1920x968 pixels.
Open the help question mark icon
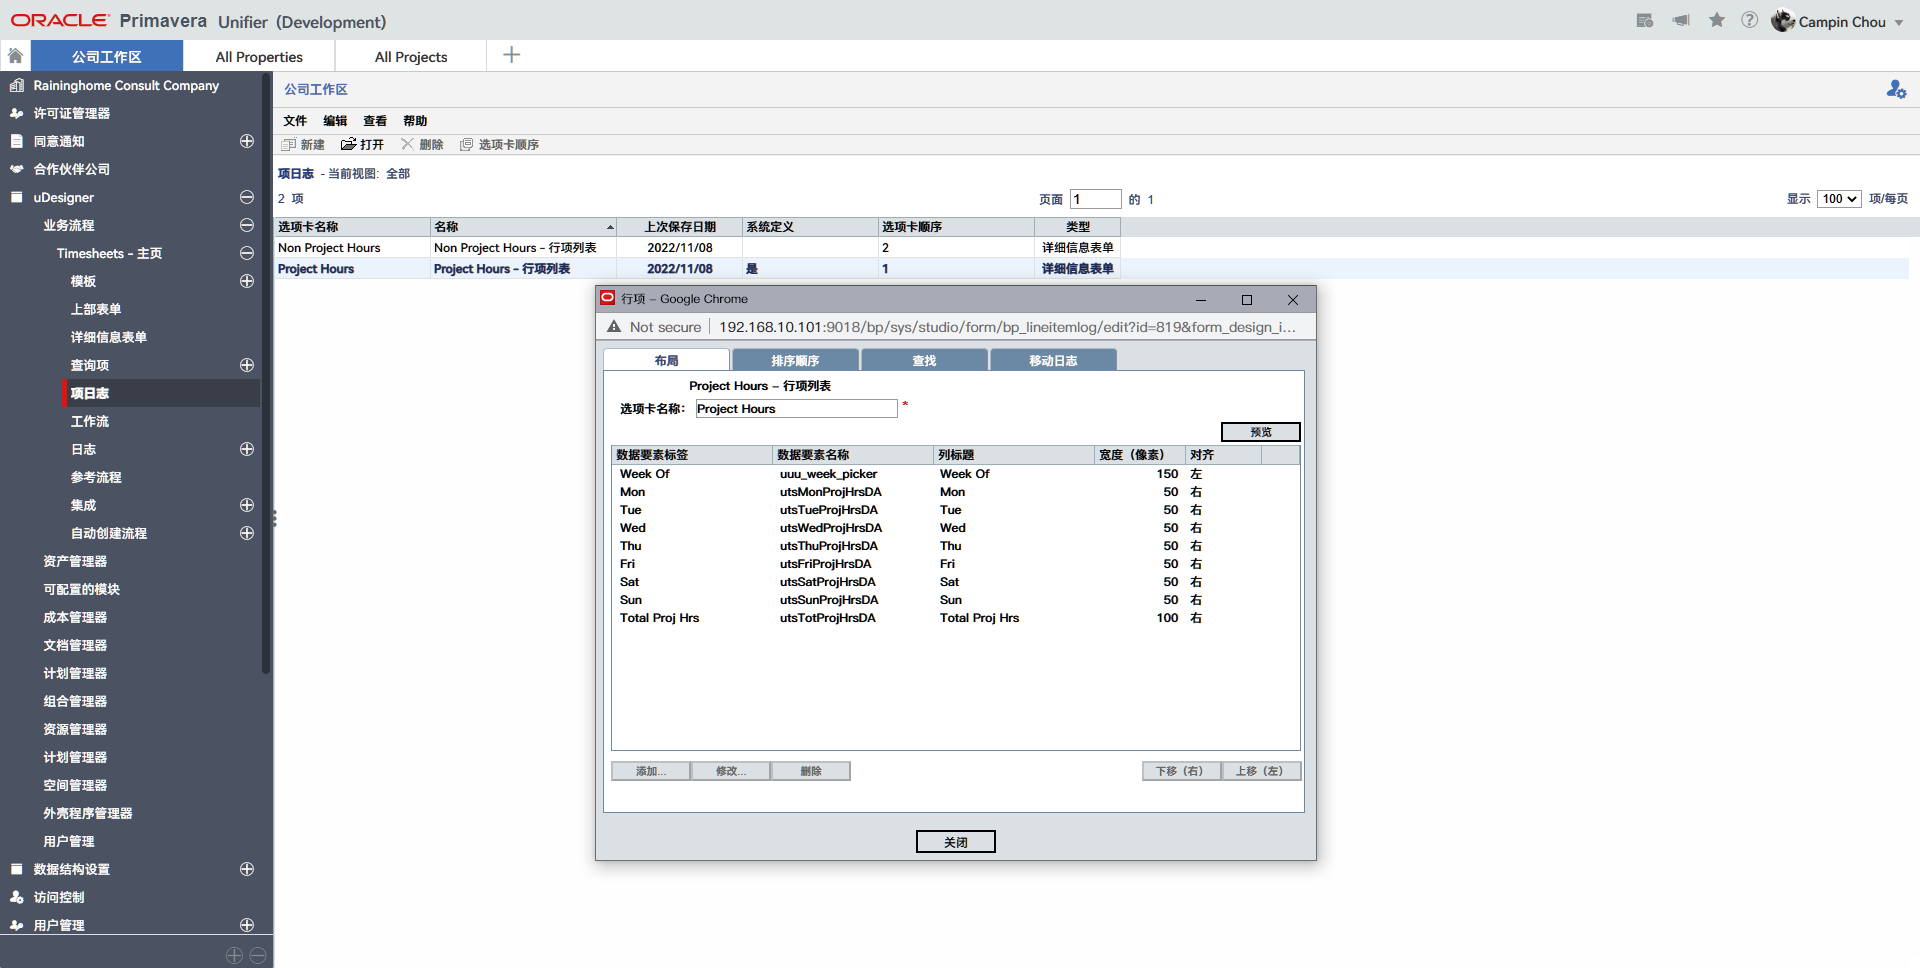coord(1750,20)
